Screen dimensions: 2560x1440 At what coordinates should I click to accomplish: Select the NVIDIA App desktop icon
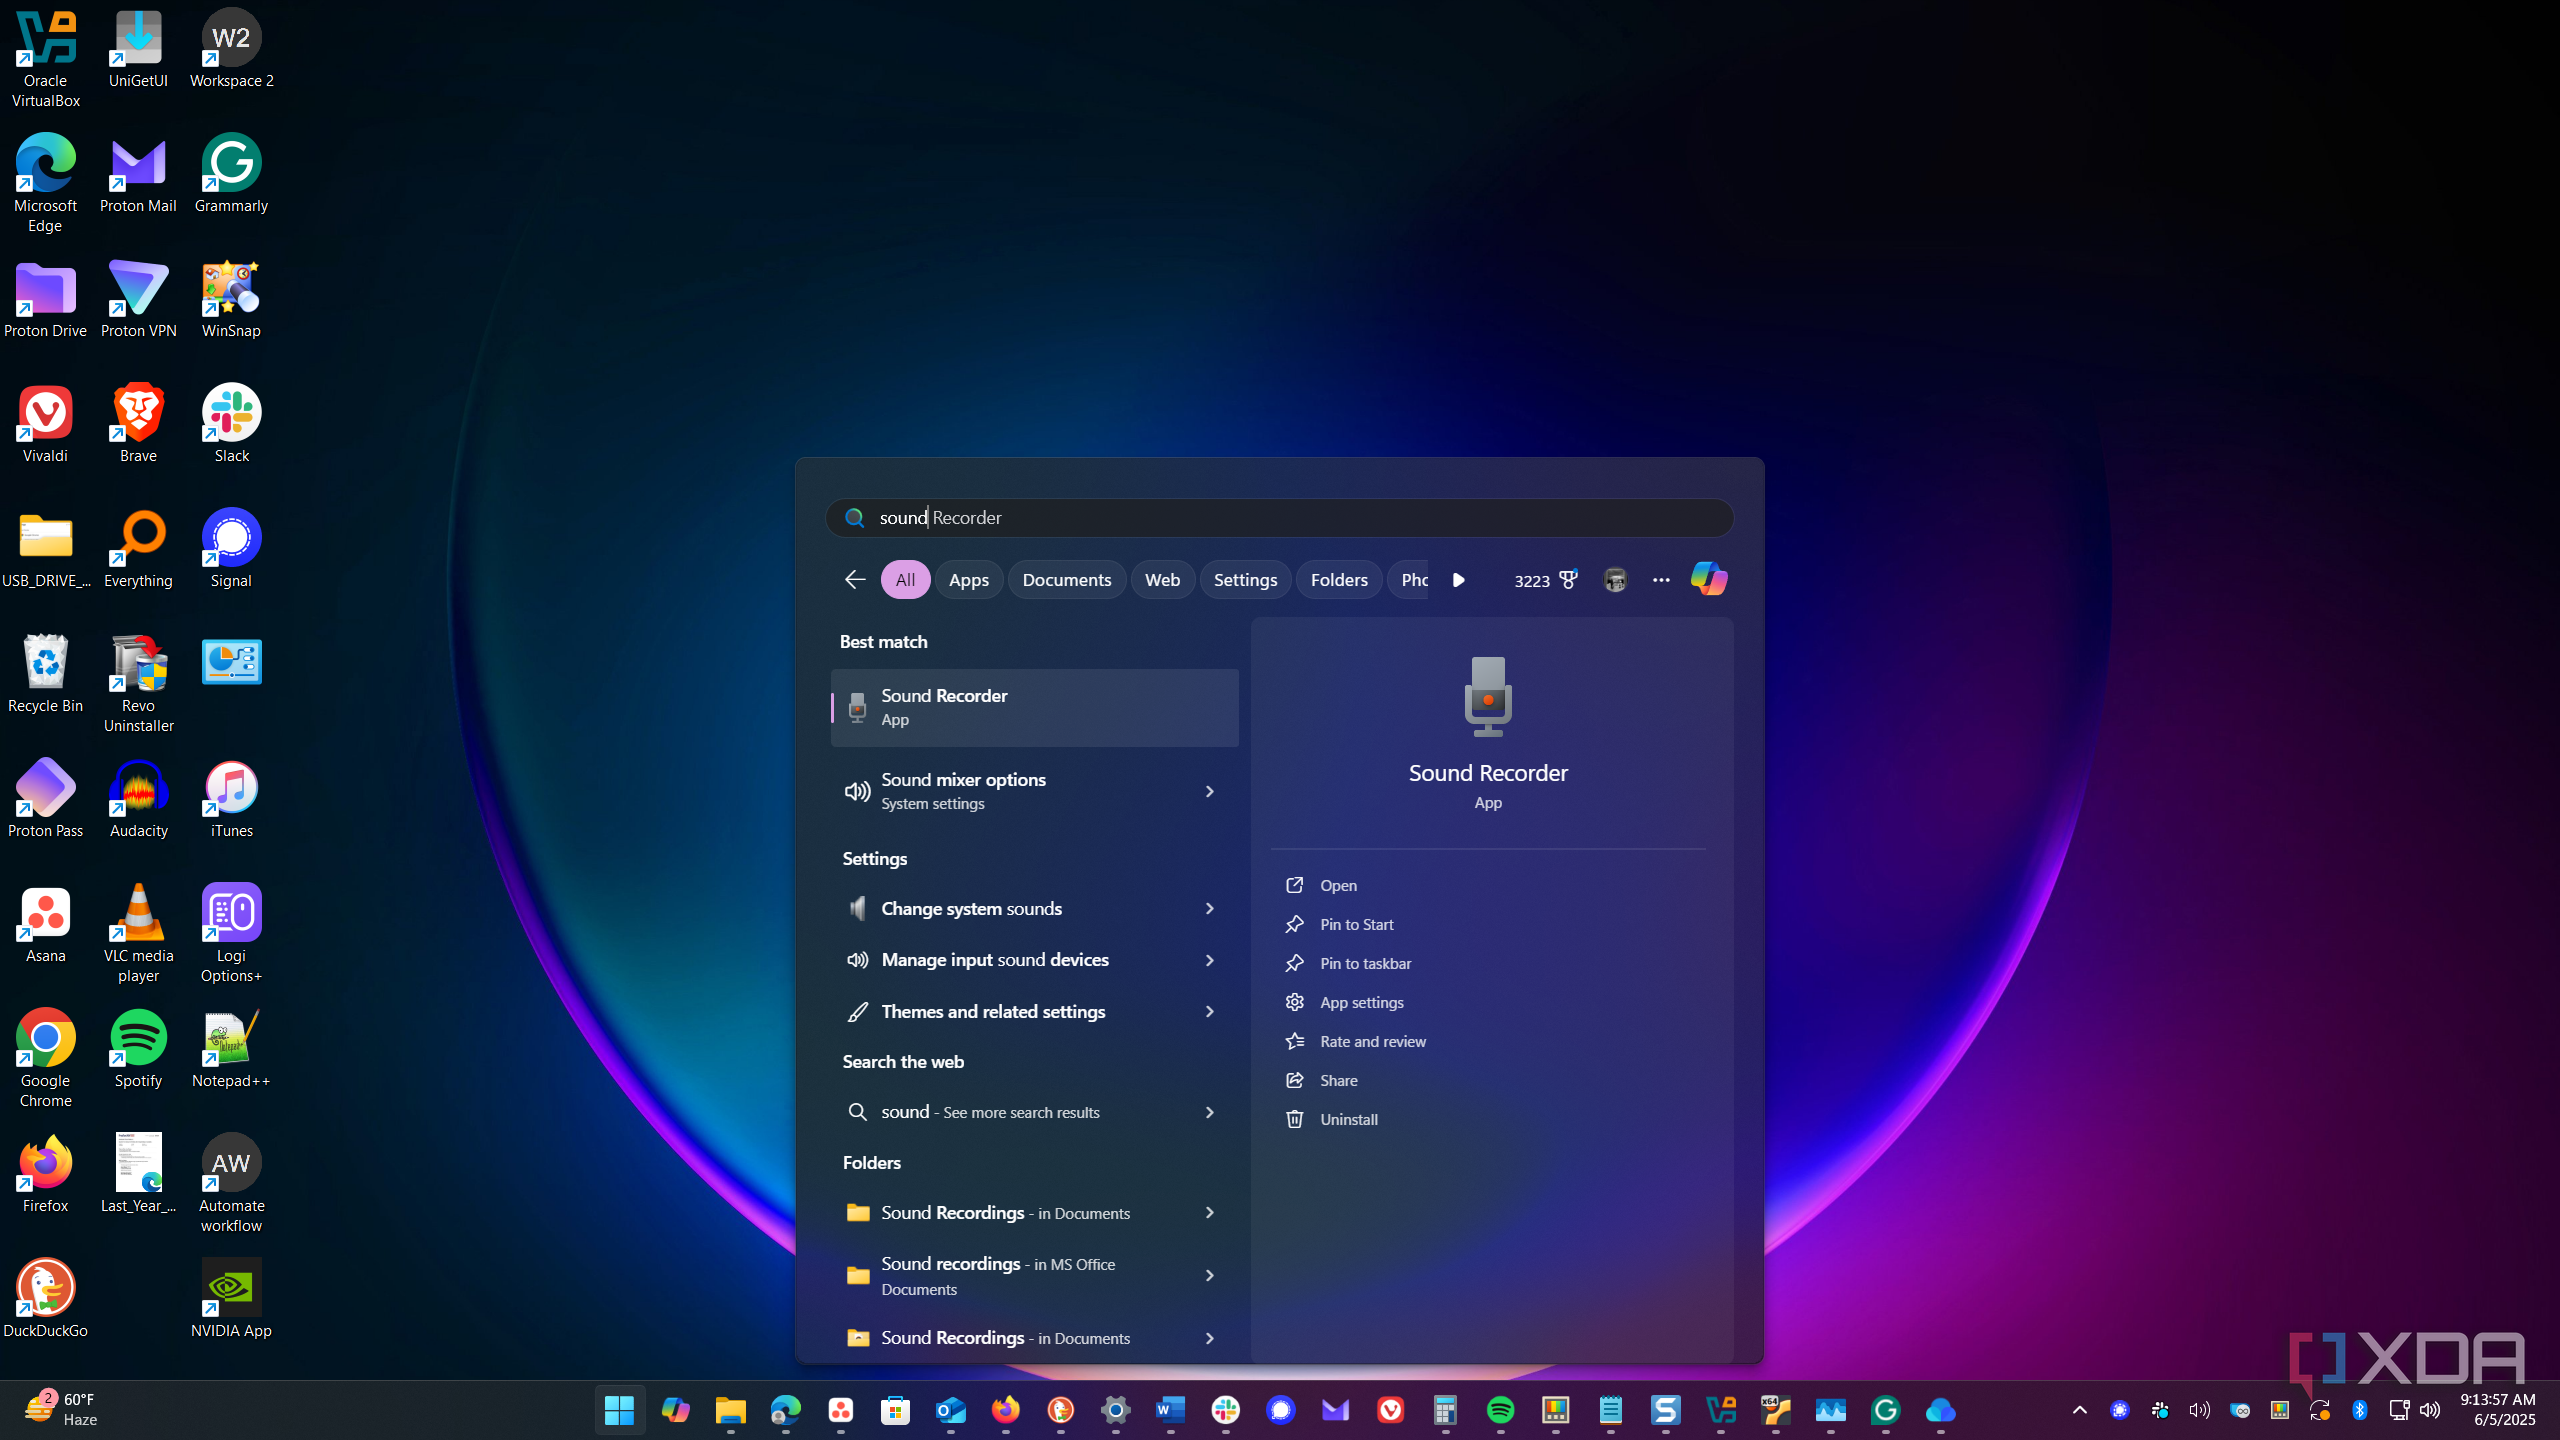231,1299
